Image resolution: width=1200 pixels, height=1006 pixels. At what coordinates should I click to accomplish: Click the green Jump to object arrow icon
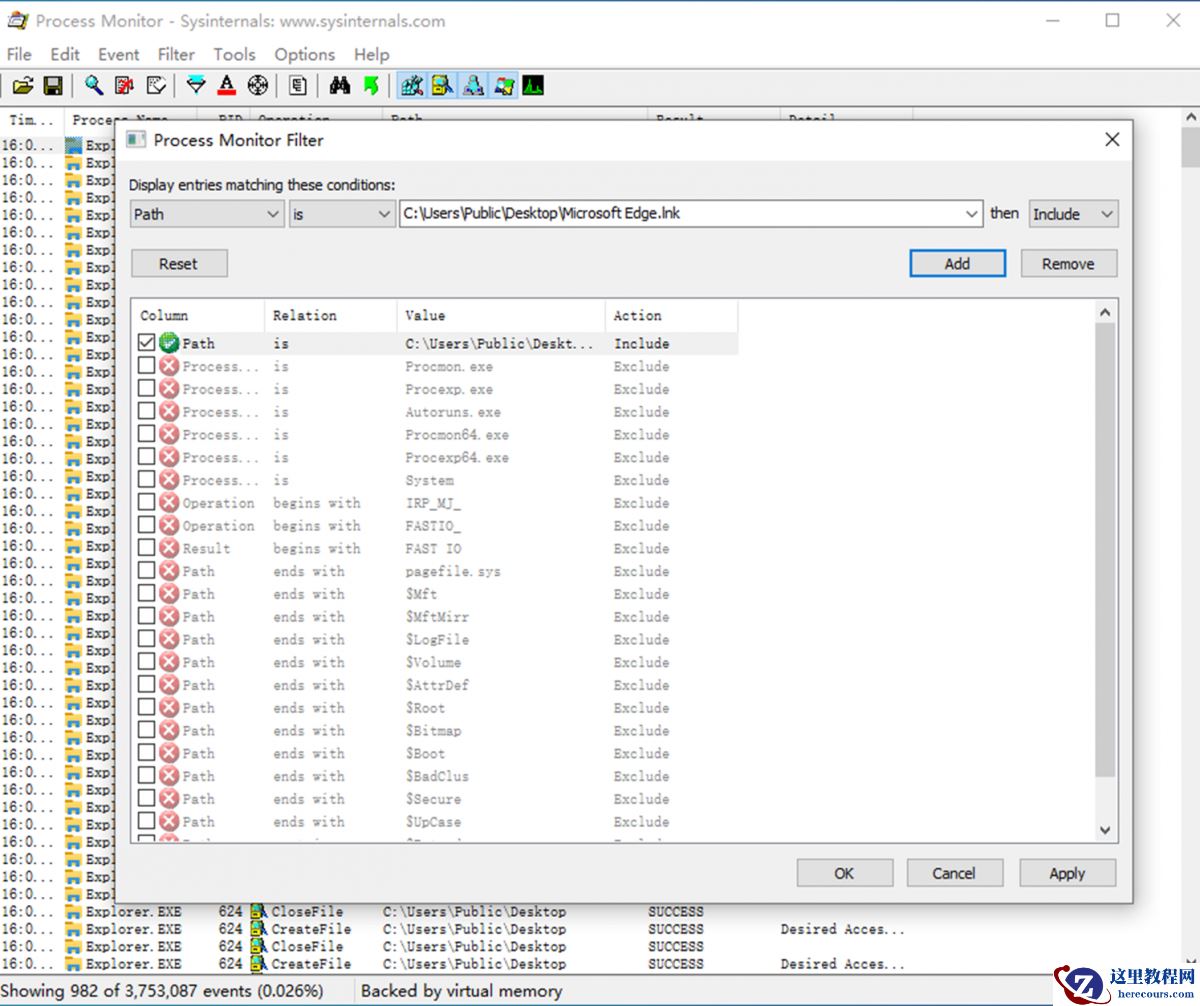click(x=371, y=86)
